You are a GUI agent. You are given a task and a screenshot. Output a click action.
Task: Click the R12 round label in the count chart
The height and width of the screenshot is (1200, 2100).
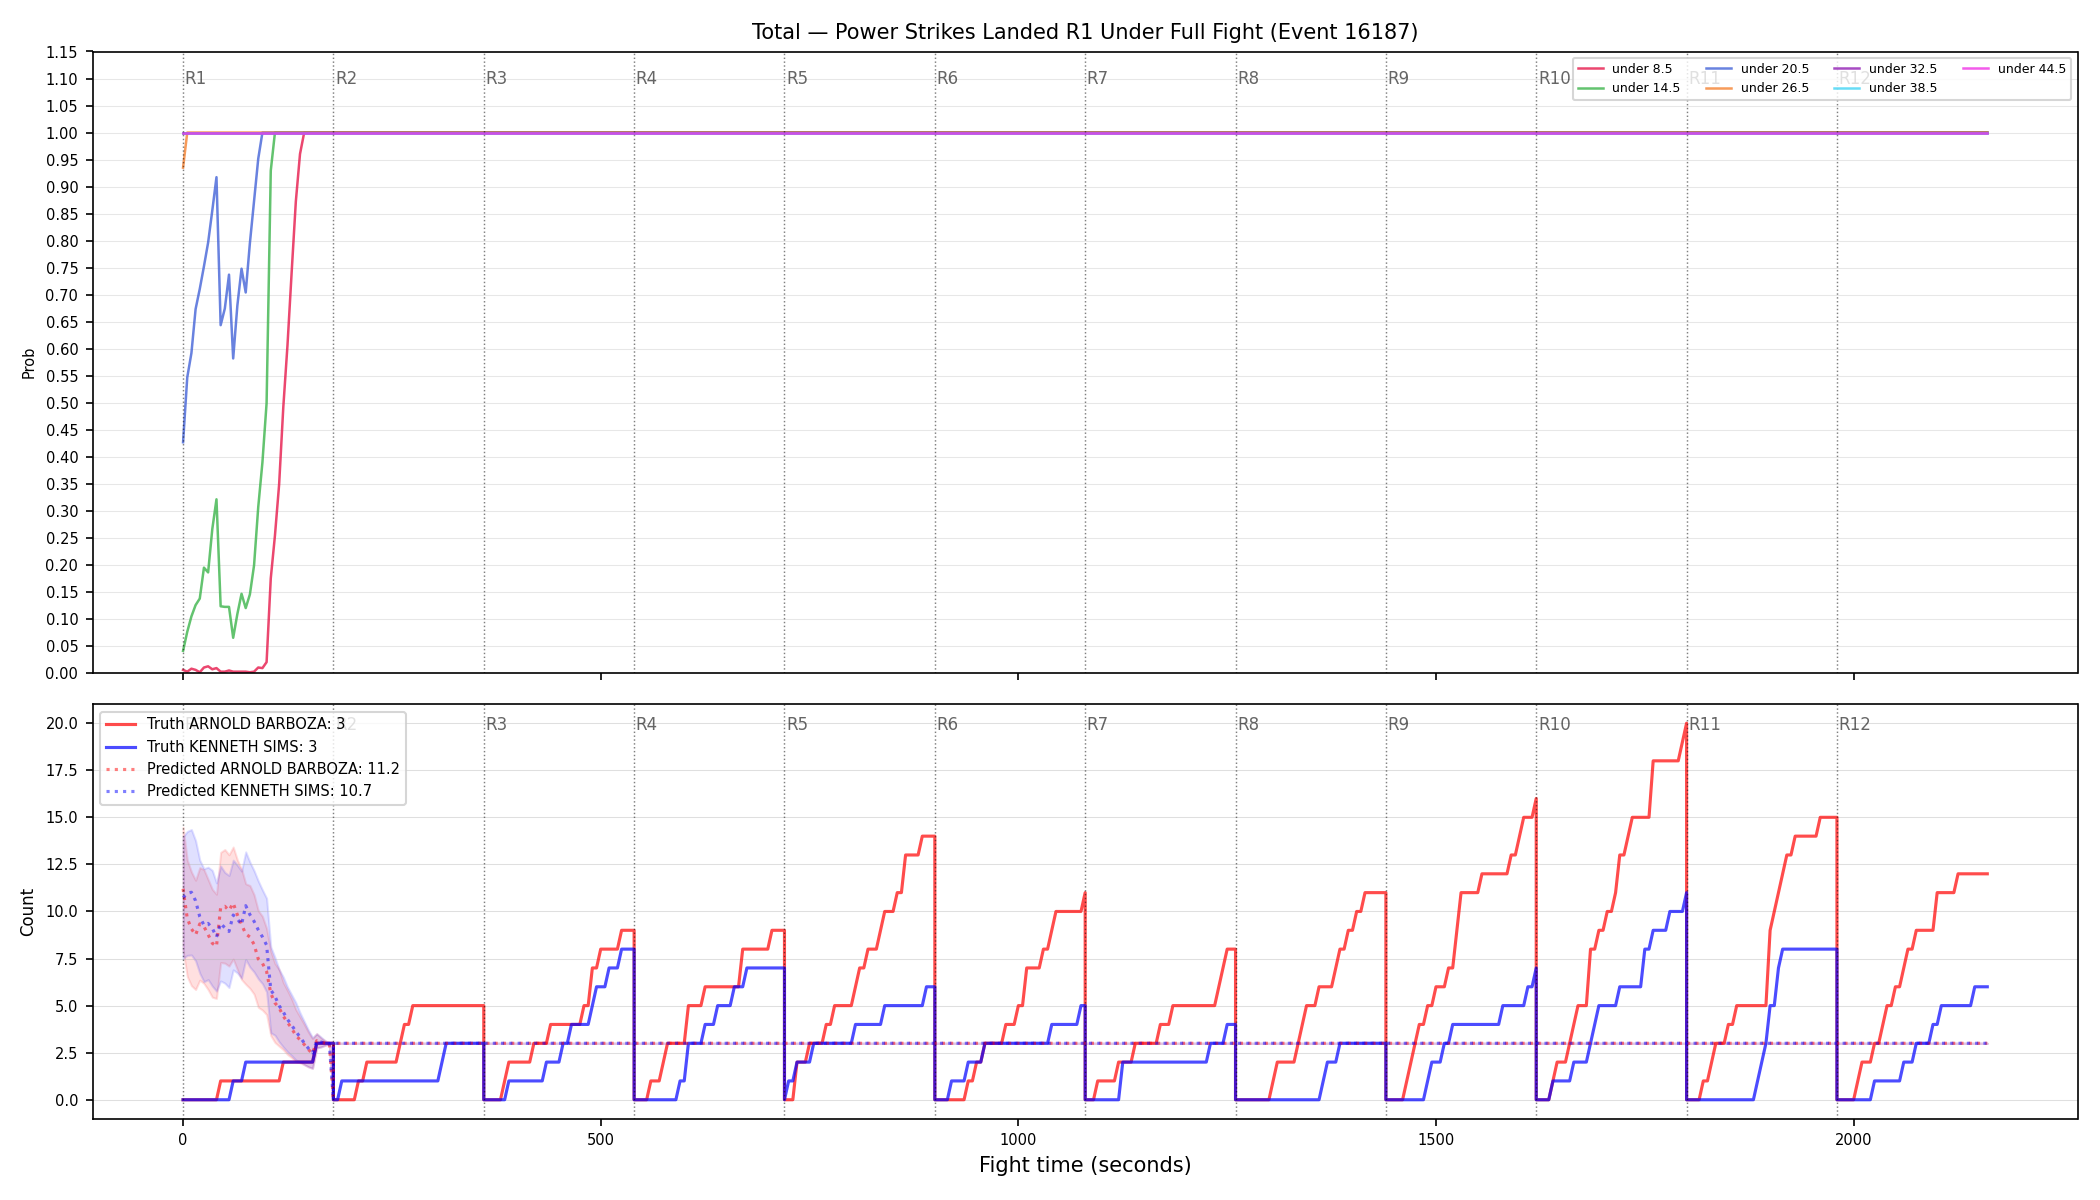[x=1855, y=724]
